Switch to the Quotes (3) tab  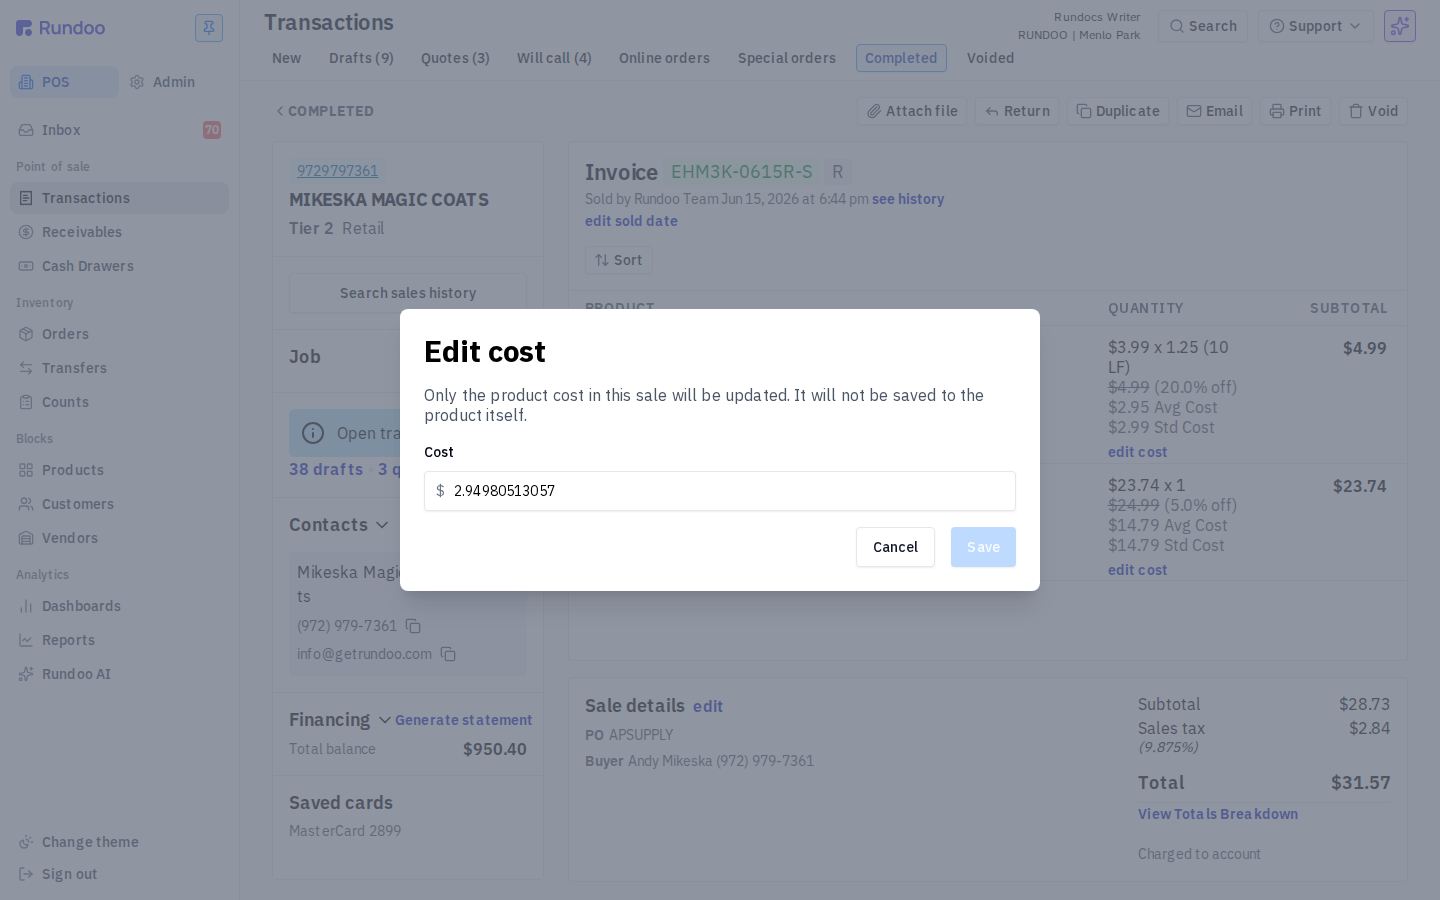[x=455, y=58]
